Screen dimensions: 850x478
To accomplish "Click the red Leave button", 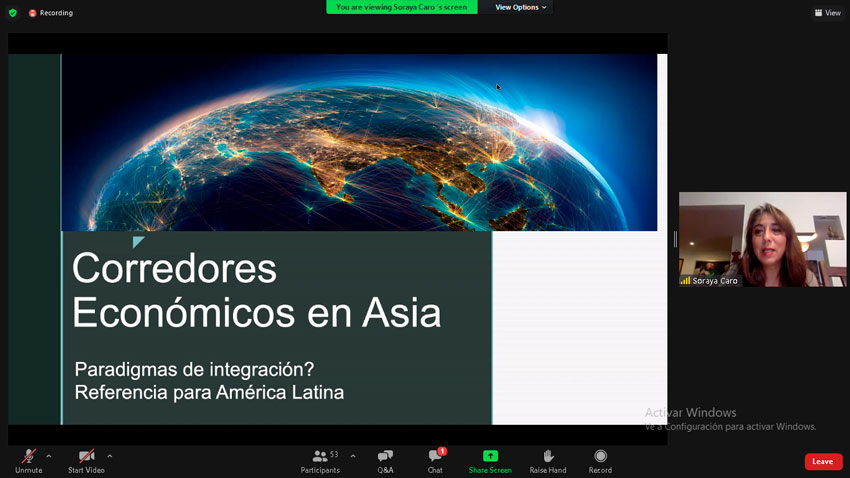I will pos(823,461).
